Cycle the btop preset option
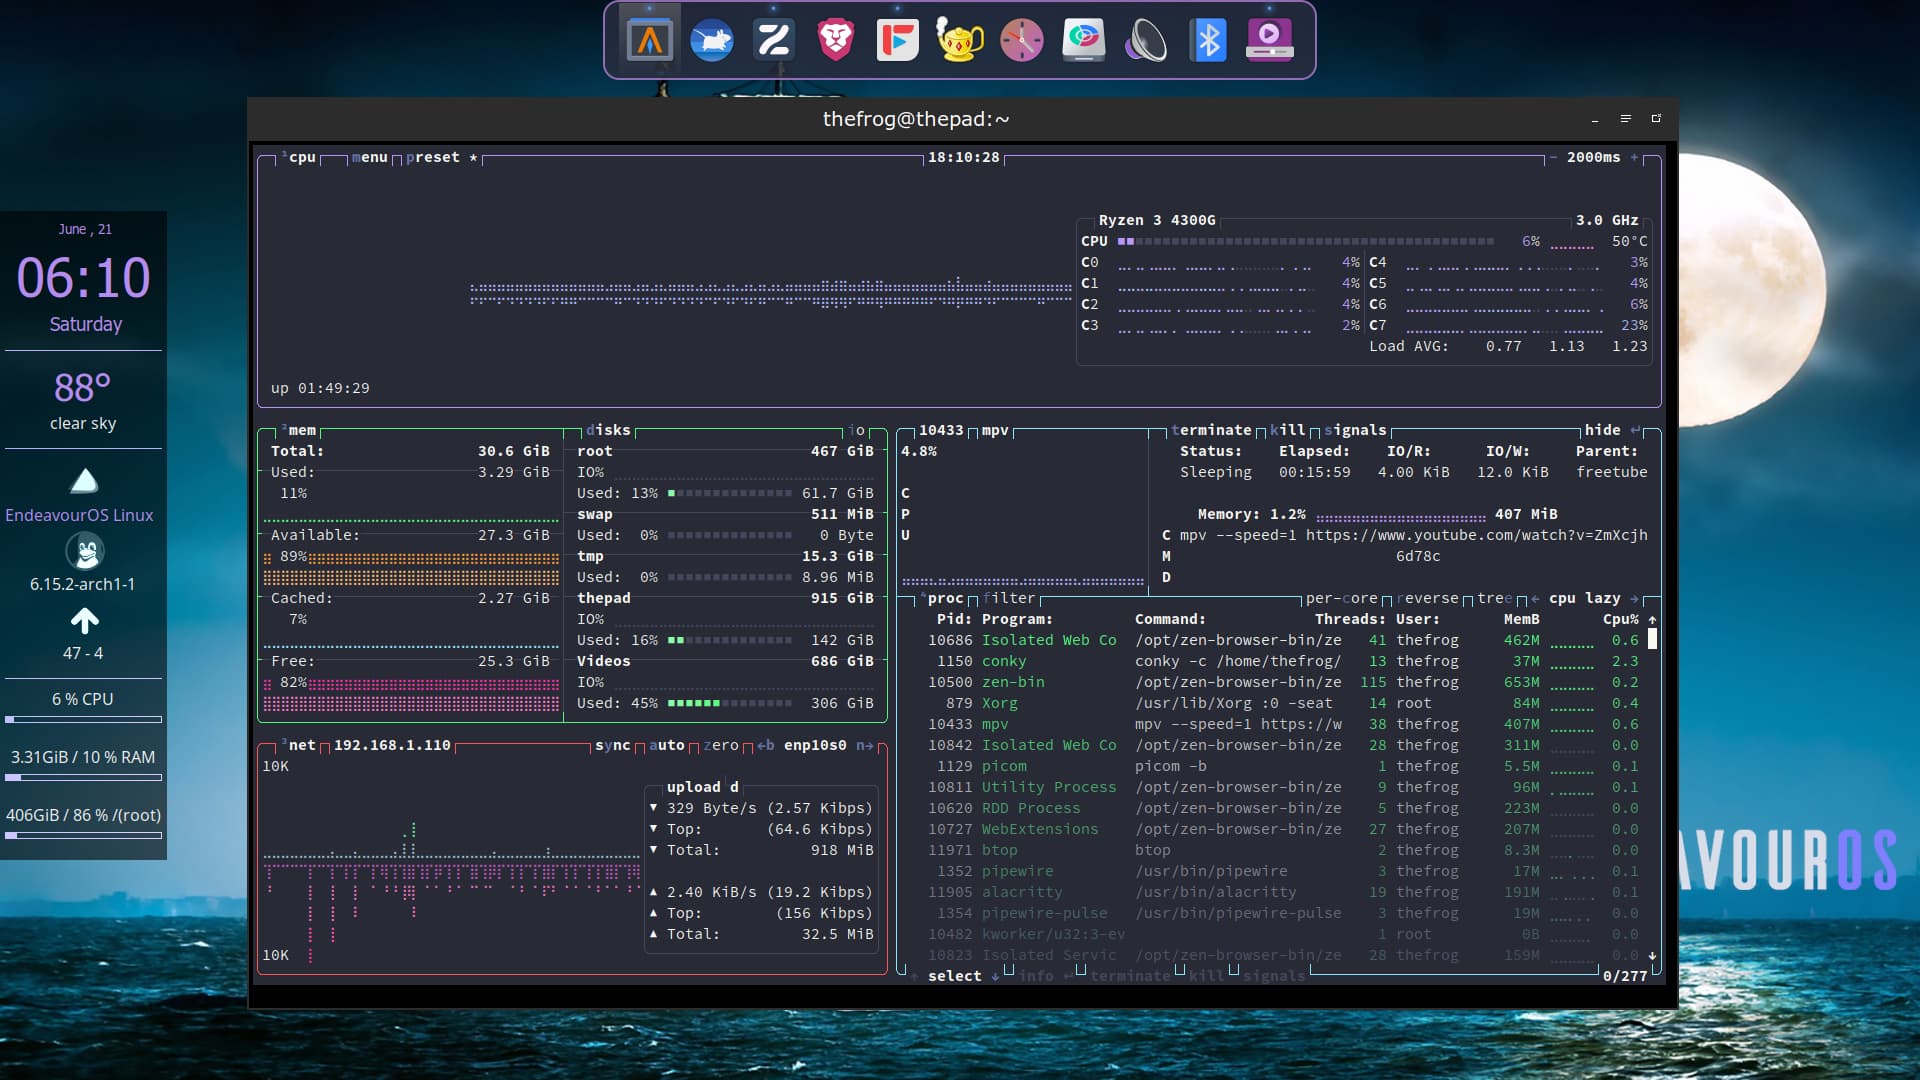 click(x=433, y=157)
